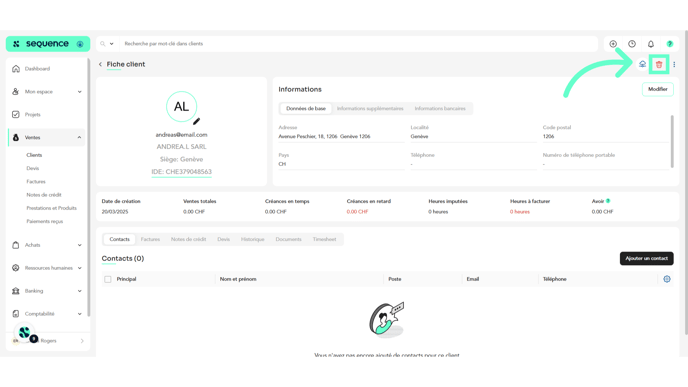Click the page vertical scrollbar
Screen dimensions: 688x387
pyautogui.click(x=686, y=182)
